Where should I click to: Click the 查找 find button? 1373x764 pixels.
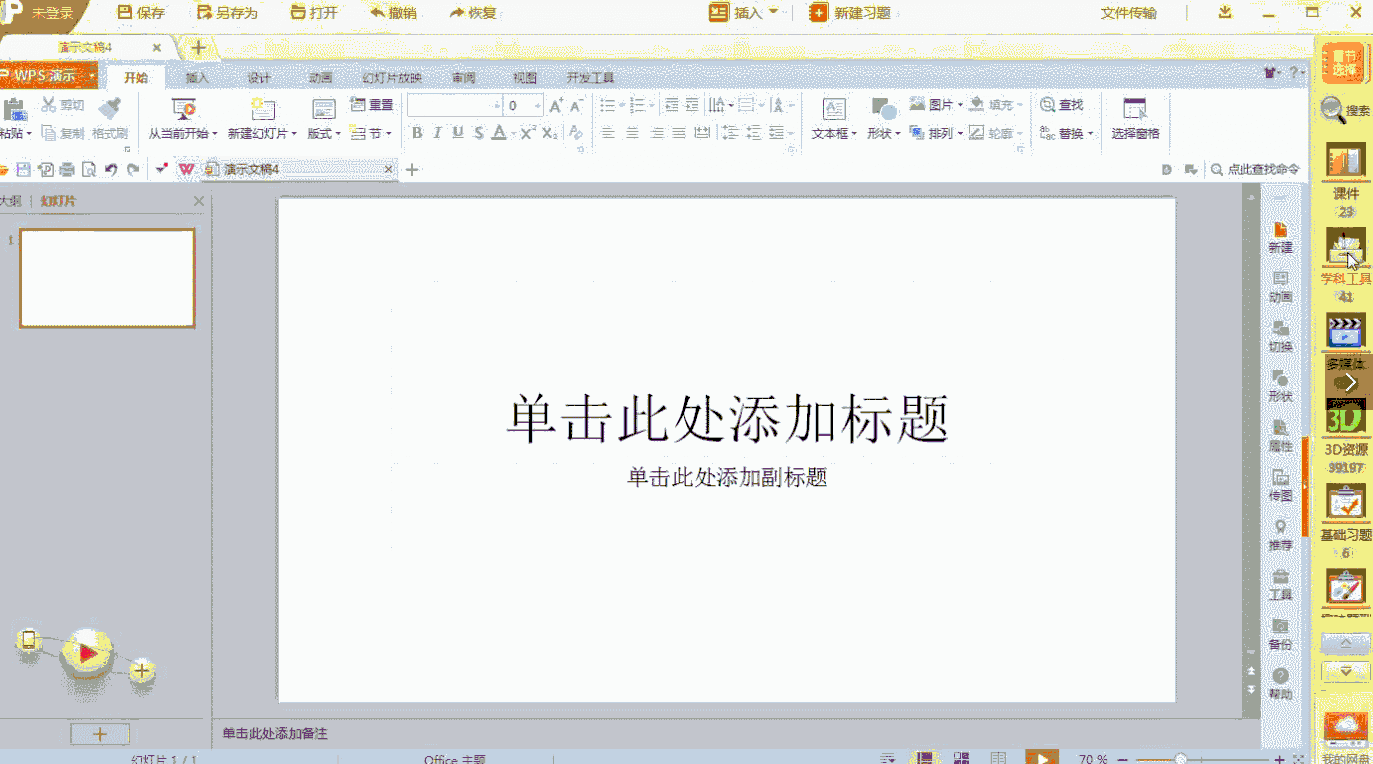tap(1062, 105)
